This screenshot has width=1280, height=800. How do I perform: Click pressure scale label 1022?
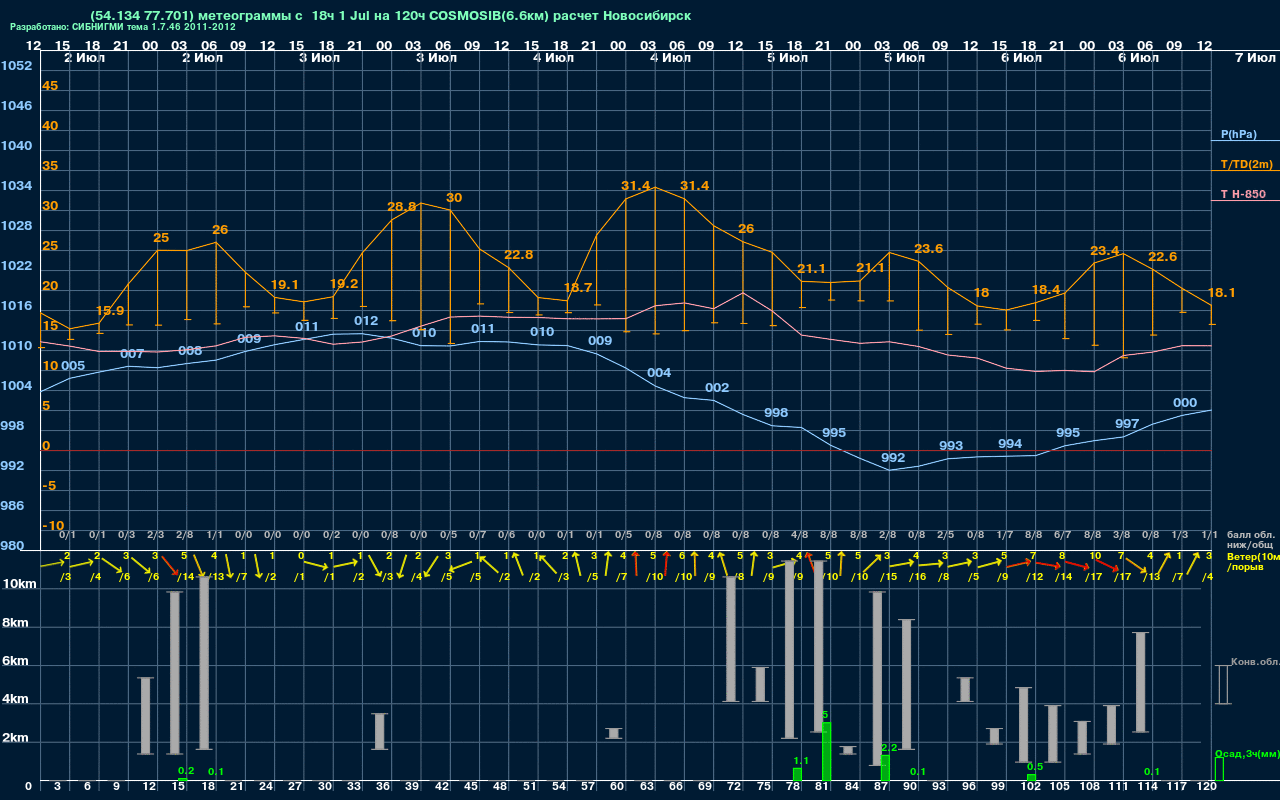(16, 266)
